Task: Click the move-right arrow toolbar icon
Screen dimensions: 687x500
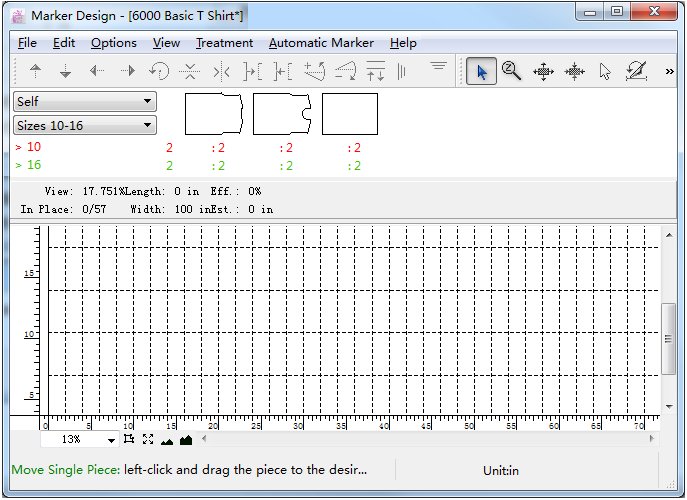Action: click(x=128, y=72)
